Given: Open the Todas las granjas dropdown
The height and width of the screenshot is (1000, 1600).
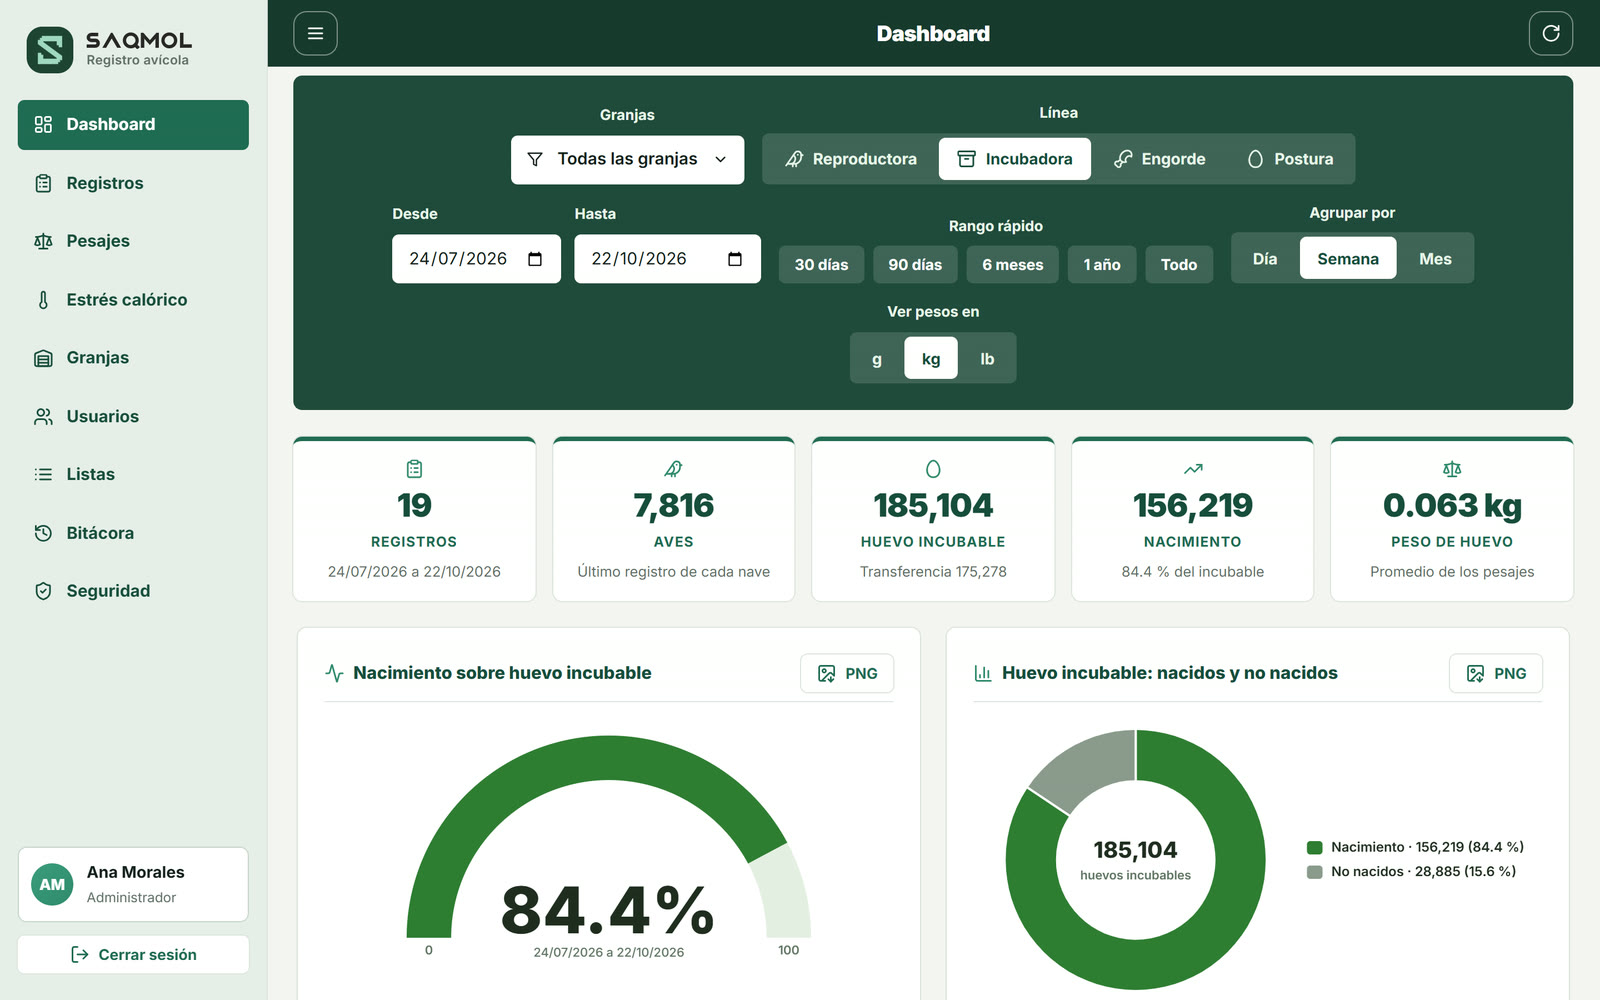Looking at the screenshot, I should click(x=627, y=159).
